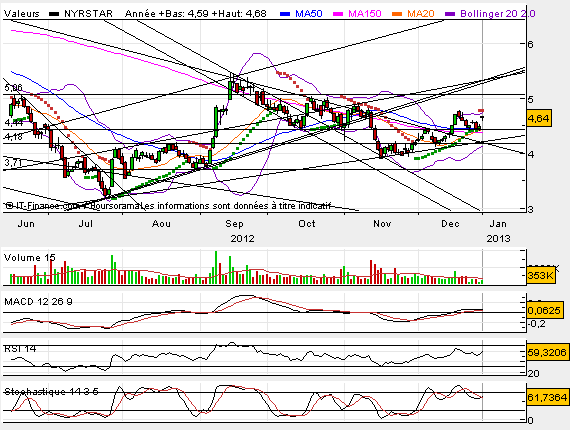
Task: Click the price axis value 3
Action: click(x=531, y=209)
